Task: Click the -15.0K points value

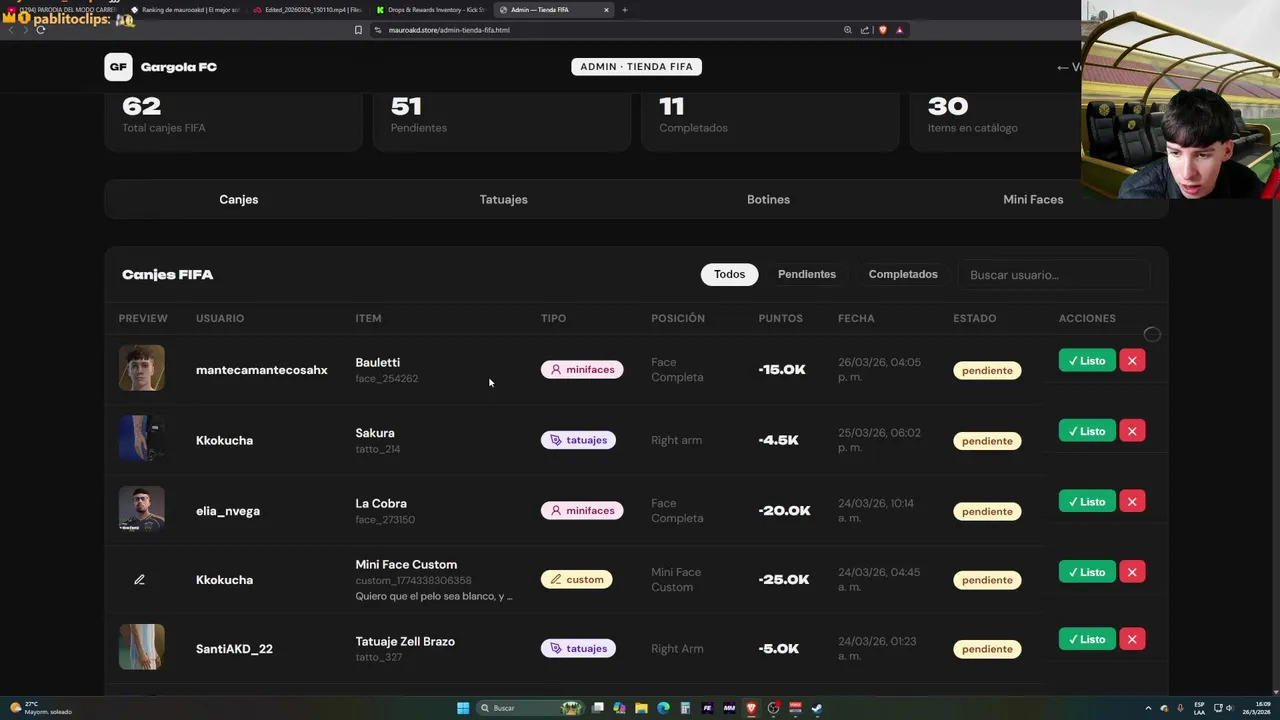Action: [x=782, y=370]
